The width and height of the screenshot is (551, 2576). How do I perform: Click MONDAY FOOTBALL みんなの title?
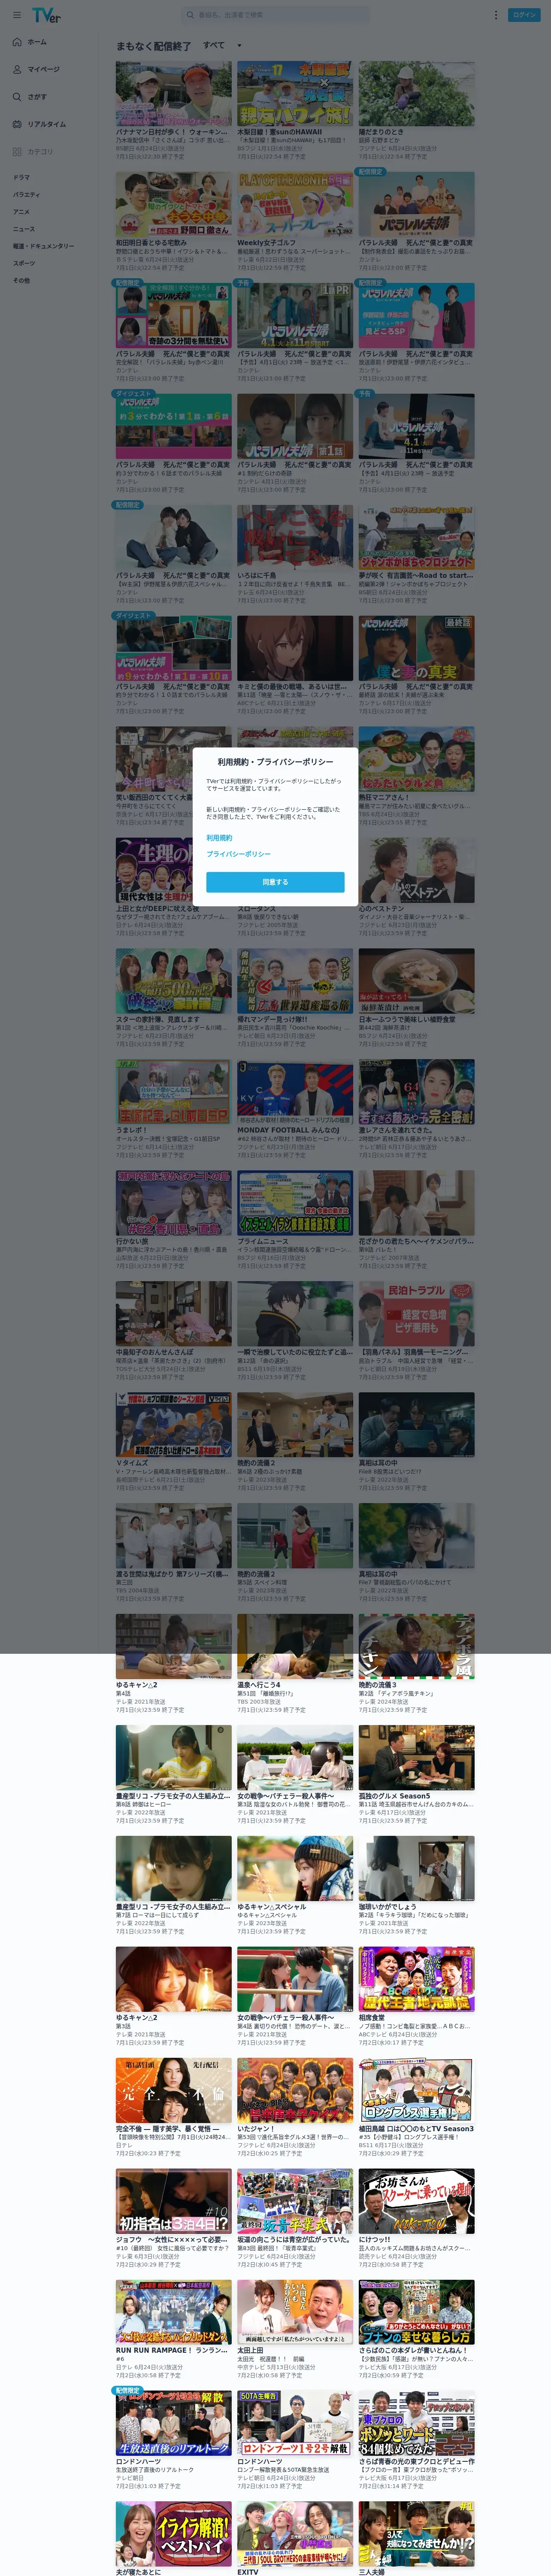[288, 1131]
